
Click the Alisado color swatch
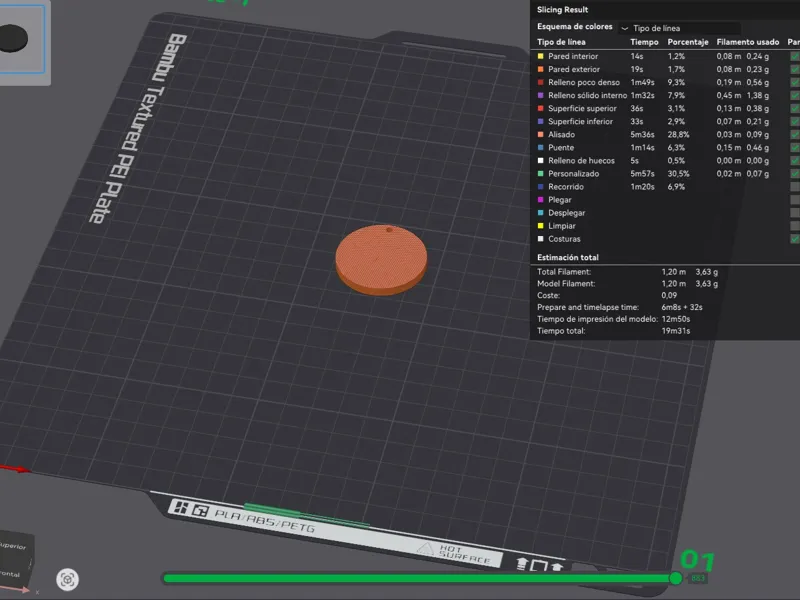(x=540, y=134)
